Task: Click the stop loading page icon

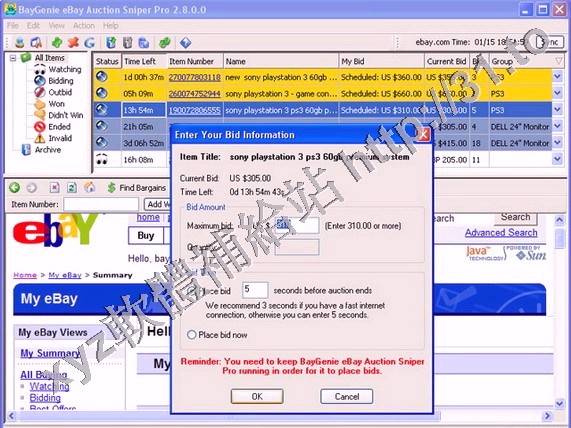Action: click(54, 188)
